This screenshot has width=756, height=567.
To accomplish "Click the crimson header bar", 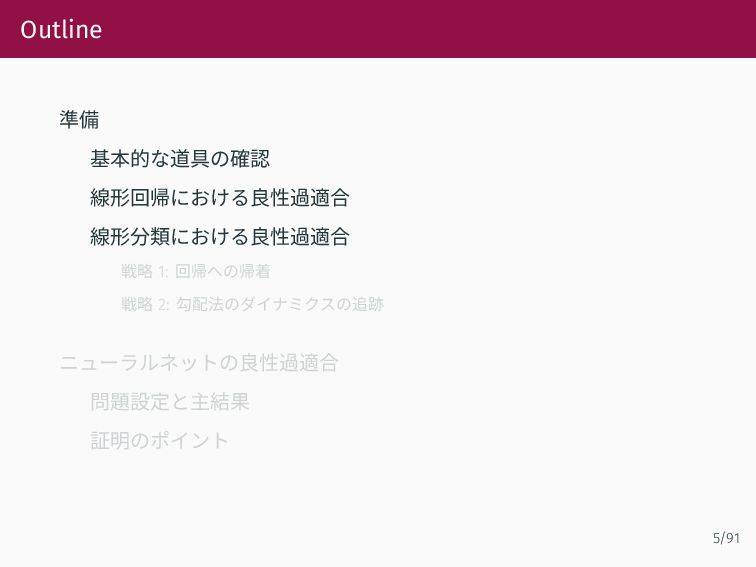I will [378, 29].
